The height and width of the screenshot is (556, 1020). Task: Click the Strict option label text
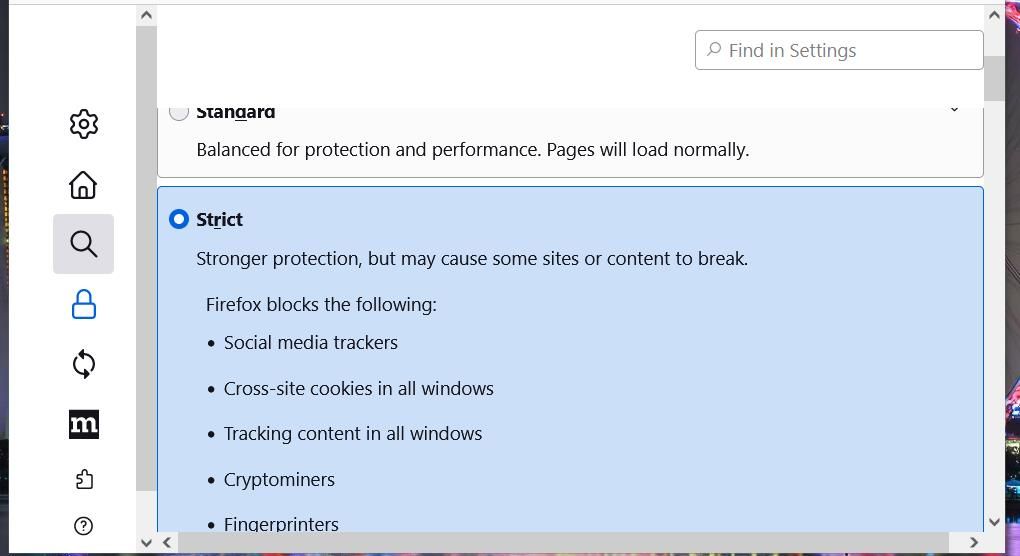pos(219,219)
